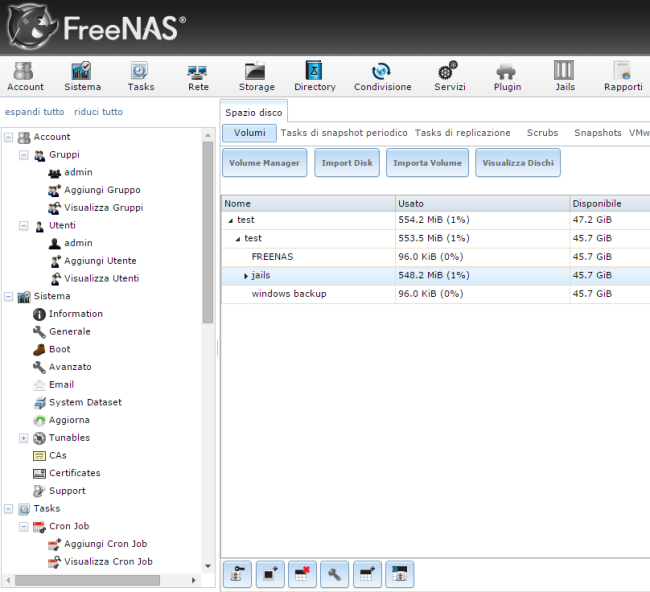Click the Boot icon in the tree
Screen dimensions: 650x592
pos(39,349)
